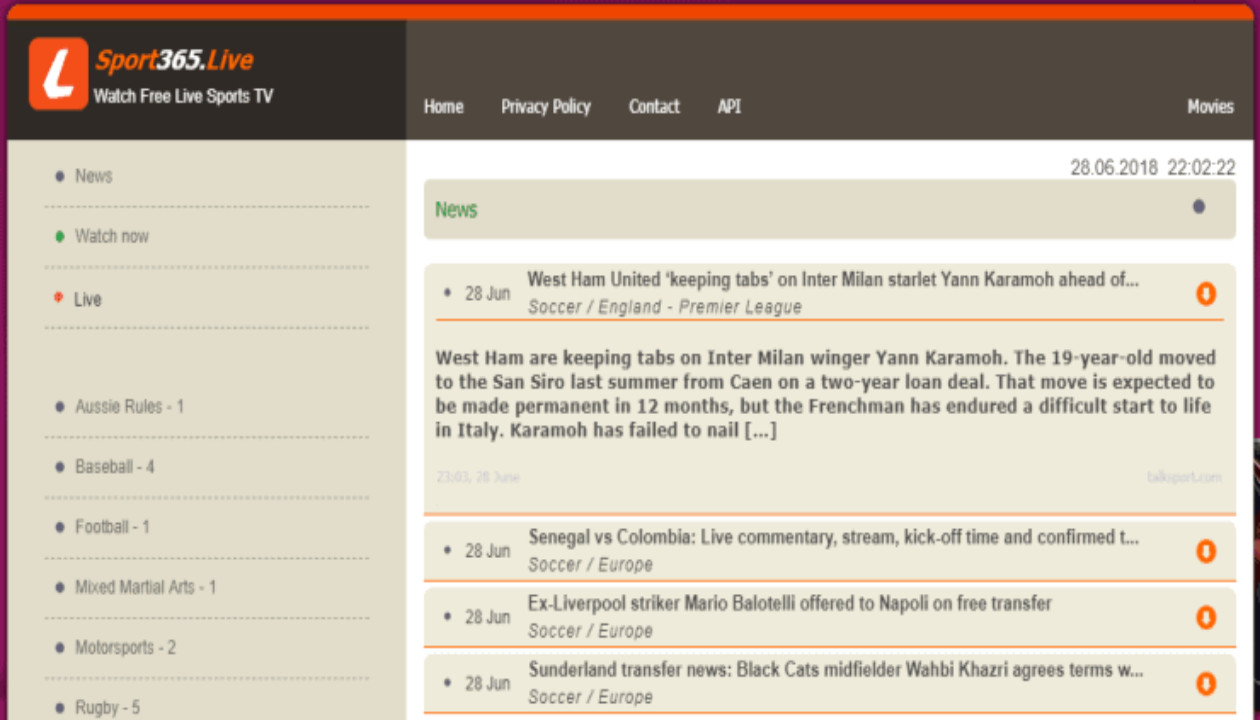Image resolution: width=1260 pixels, height=720 pixels.
Task: Click the Soccer / England - Premier League label
Action: (665, 307)
